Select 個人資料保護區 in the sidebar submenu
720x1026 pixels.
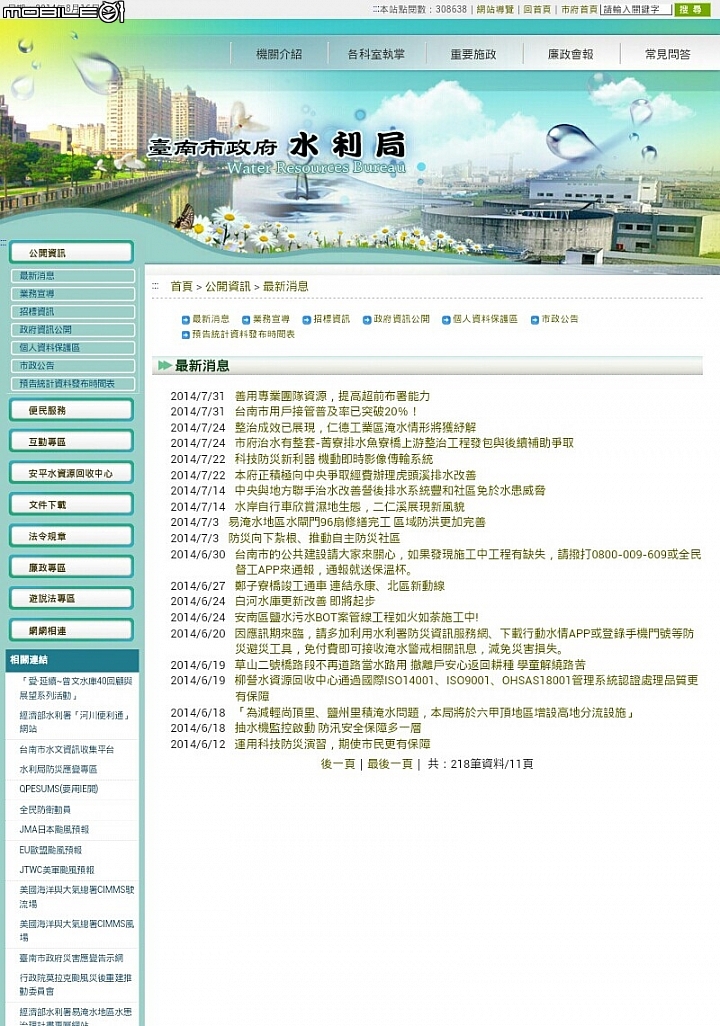(73, 348)
